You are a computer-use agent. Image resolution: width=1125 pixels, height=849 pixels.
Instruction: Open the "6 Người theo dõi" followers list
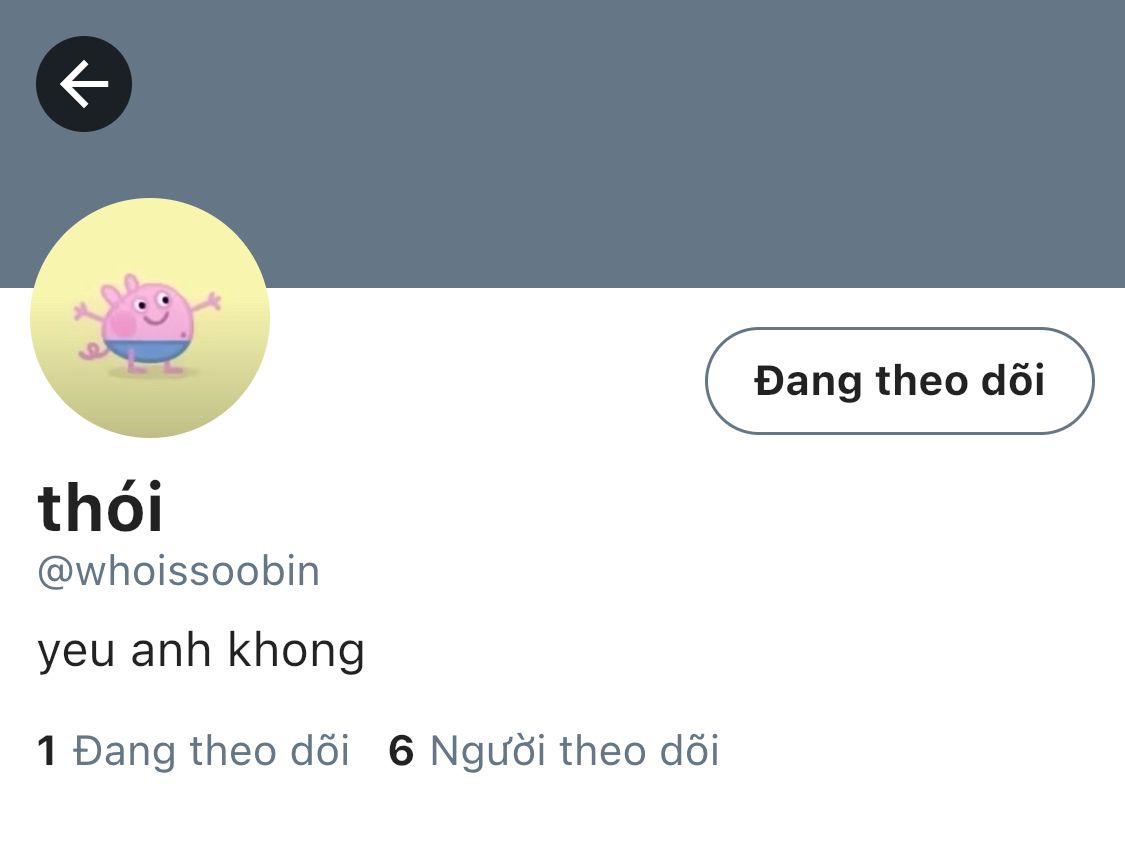pyautogui.click(x=554, y=751)
